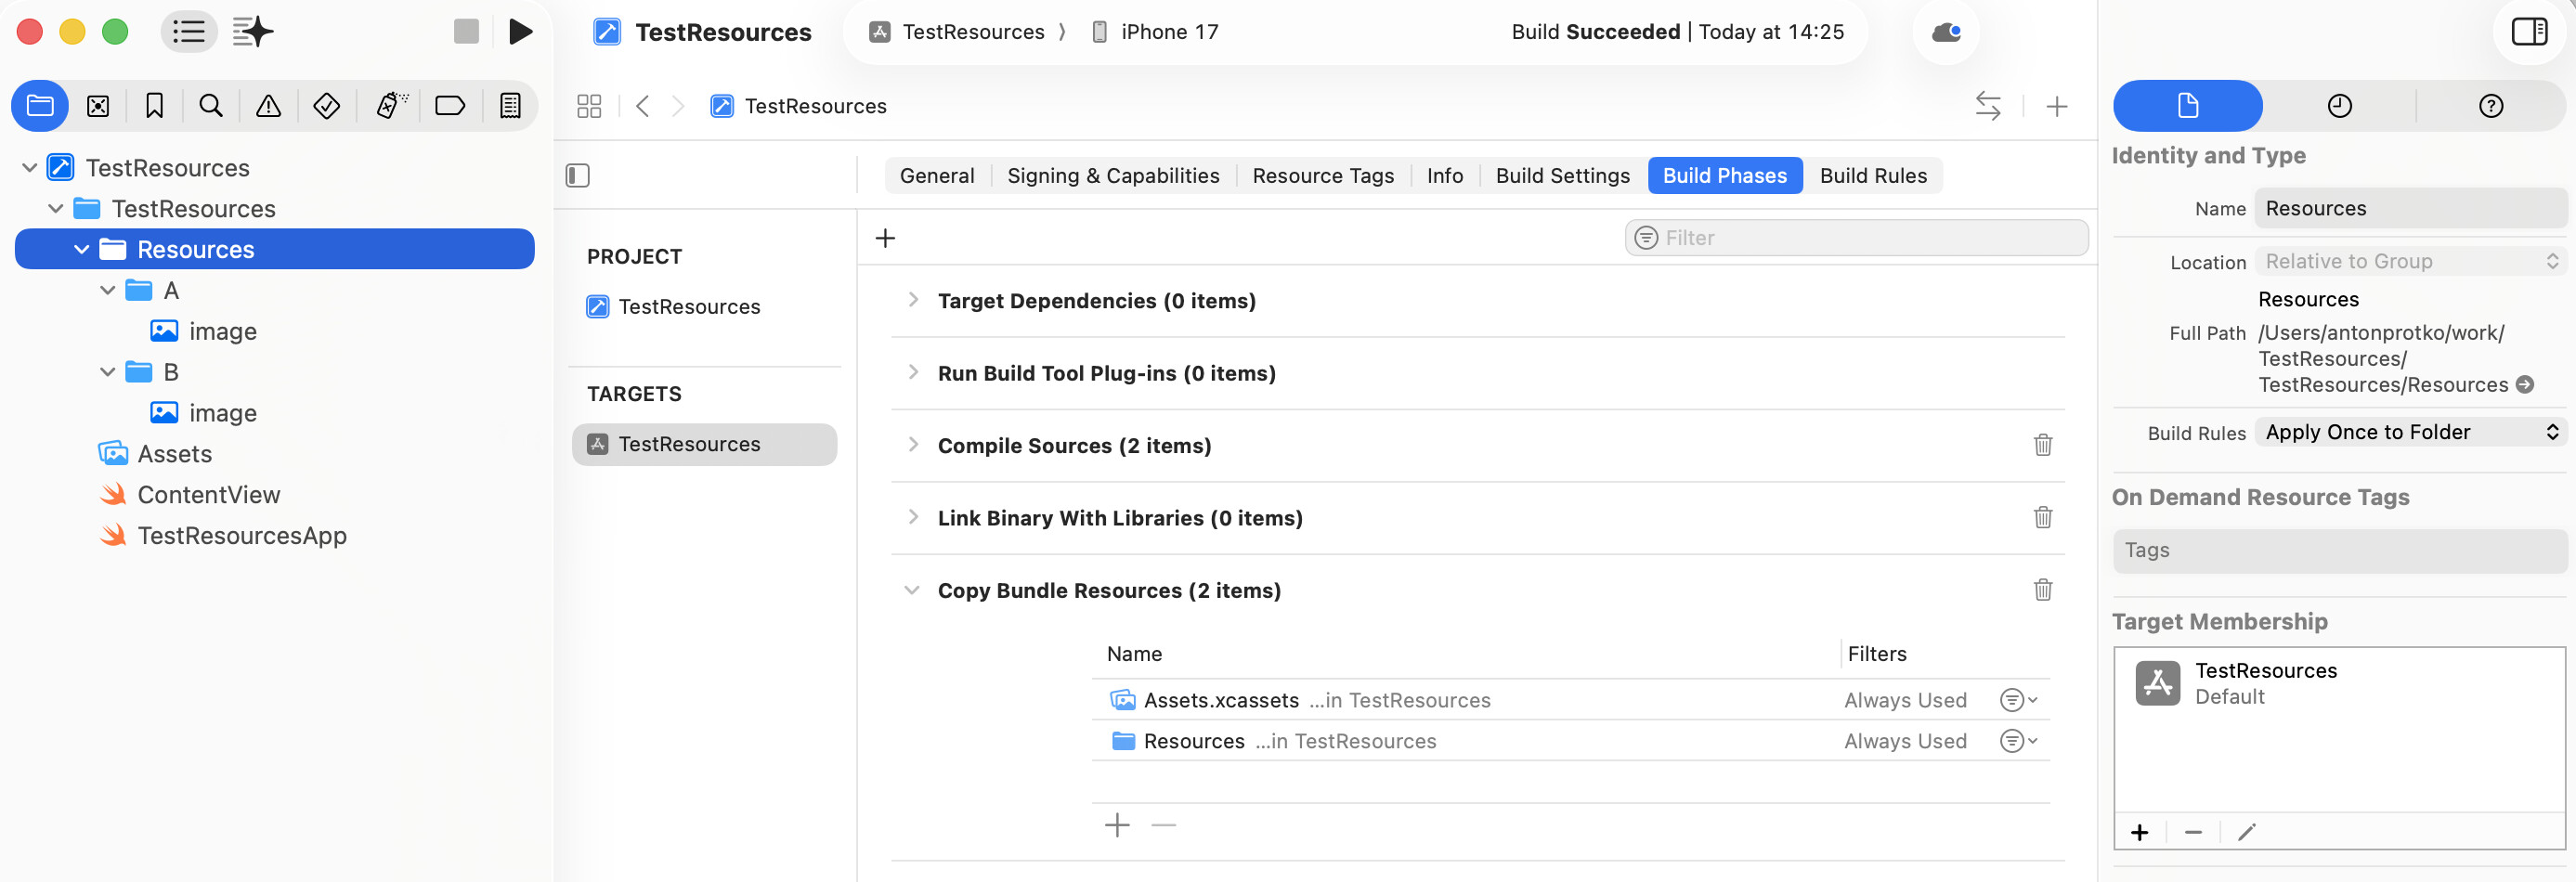This screenshot has height=882, width=2576.
Task: Open the Signing & Capabilities tab
Action: tap(1113, 176)
